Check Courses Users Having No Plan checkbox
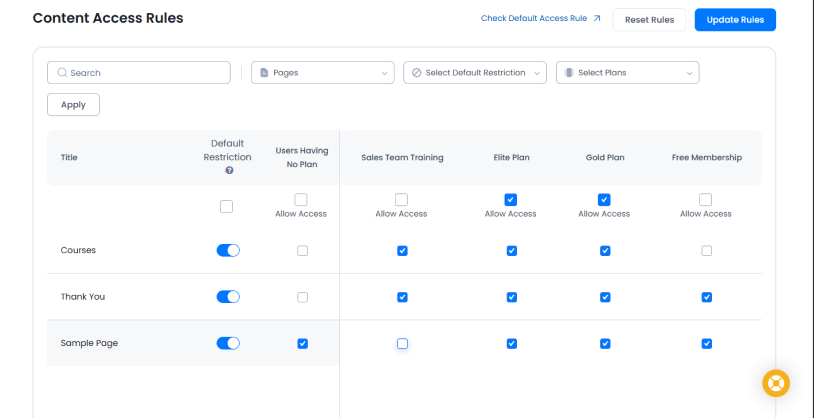 [x=303, y=251]
